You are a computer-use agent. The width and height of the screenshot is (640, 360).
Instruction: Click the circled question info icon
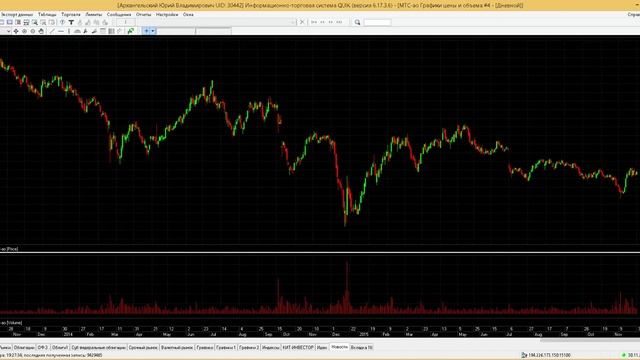(62, 22)
